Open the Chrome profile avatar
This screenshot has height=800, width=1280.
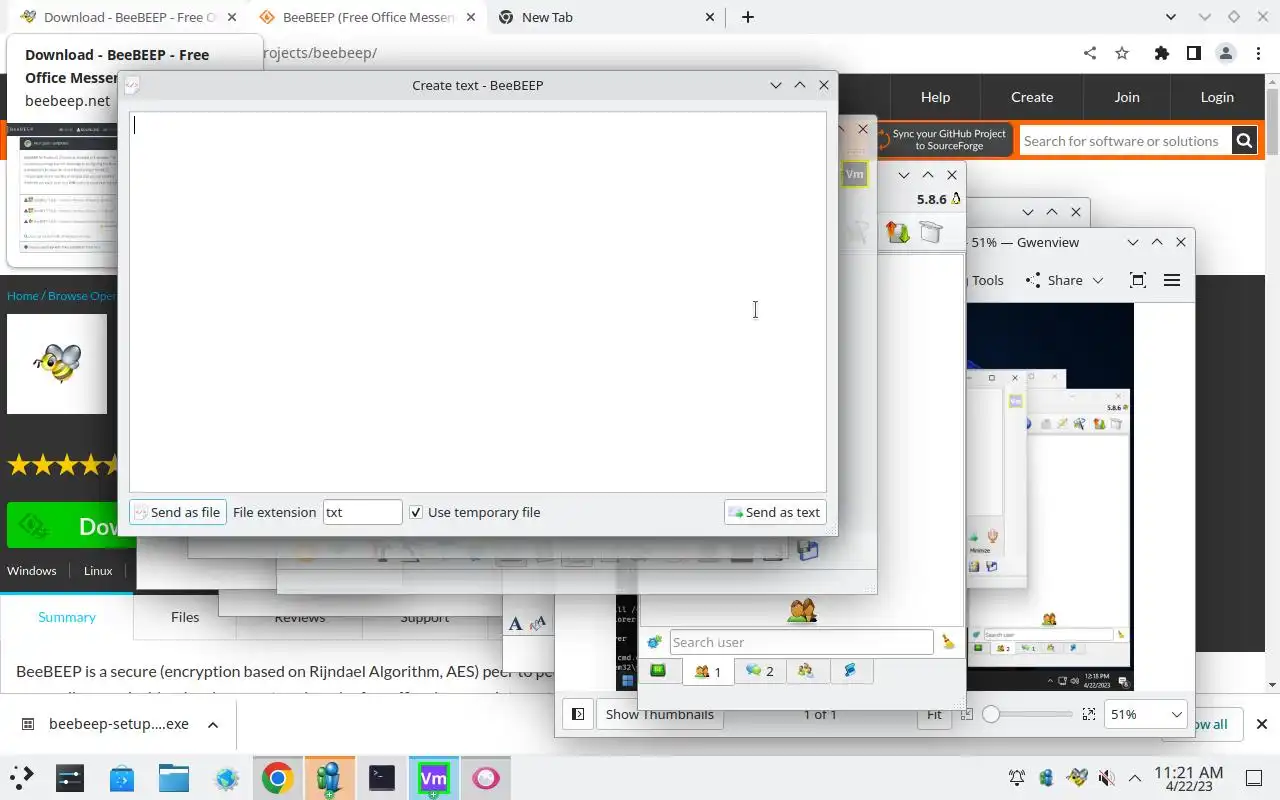pos(1226,53)
